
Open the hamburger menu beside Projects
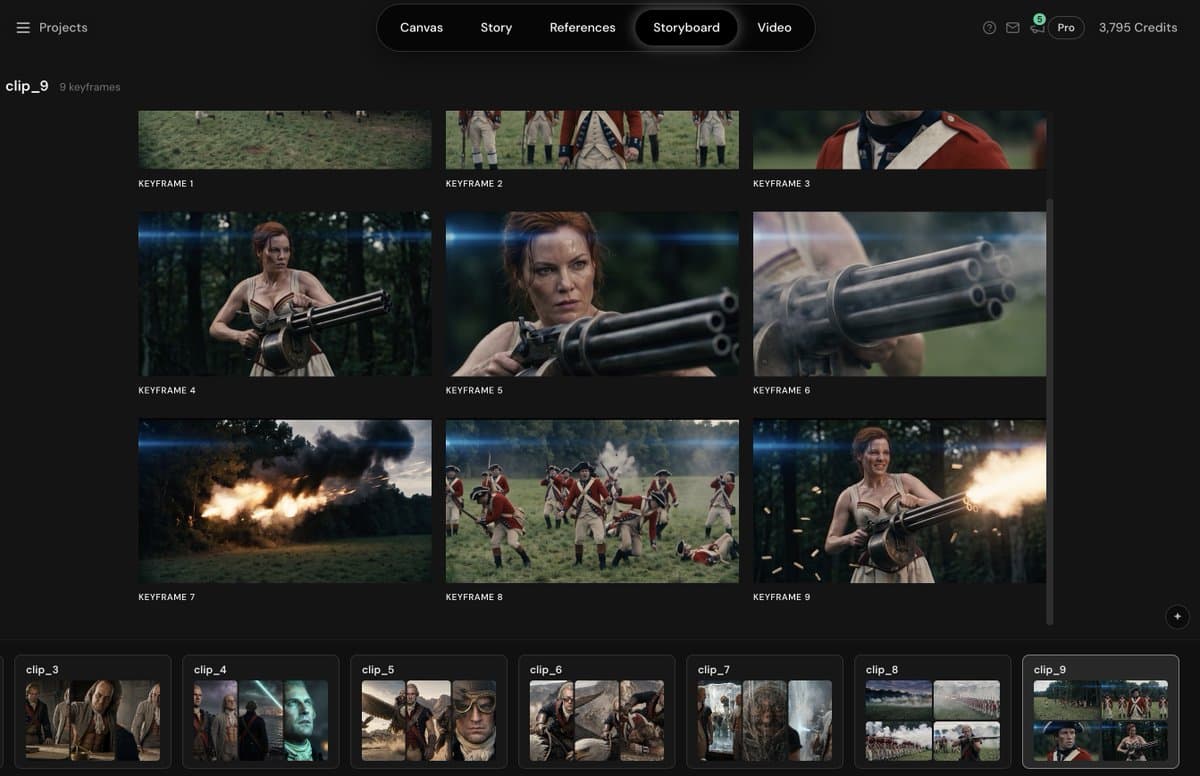[x=23, y=28]
